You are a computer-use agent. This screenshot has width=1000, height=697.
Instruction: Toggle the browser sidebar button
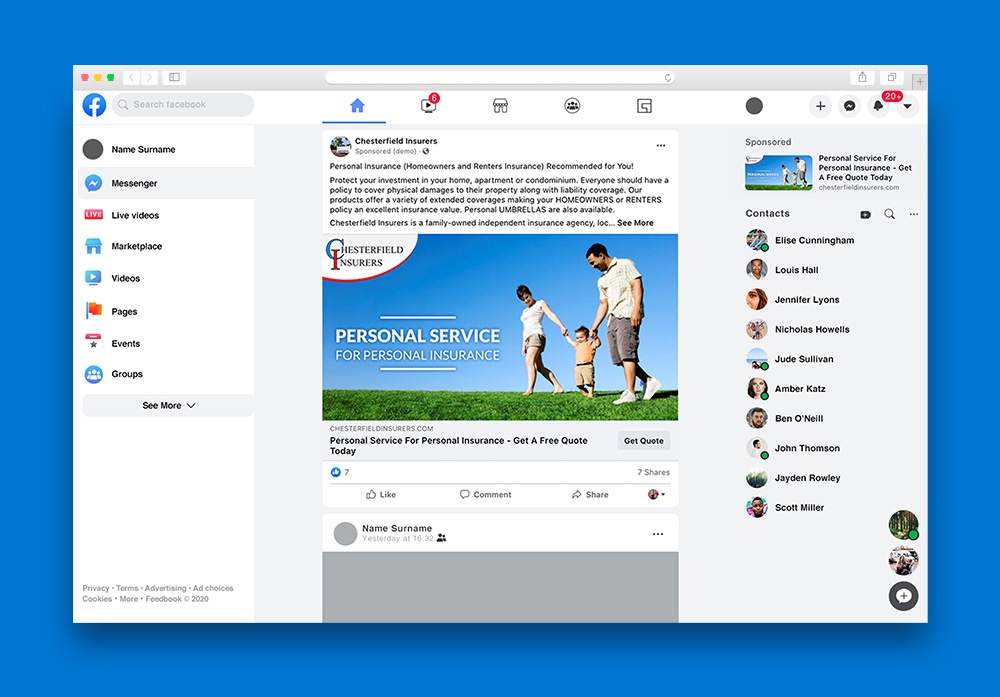click(174, 77)
